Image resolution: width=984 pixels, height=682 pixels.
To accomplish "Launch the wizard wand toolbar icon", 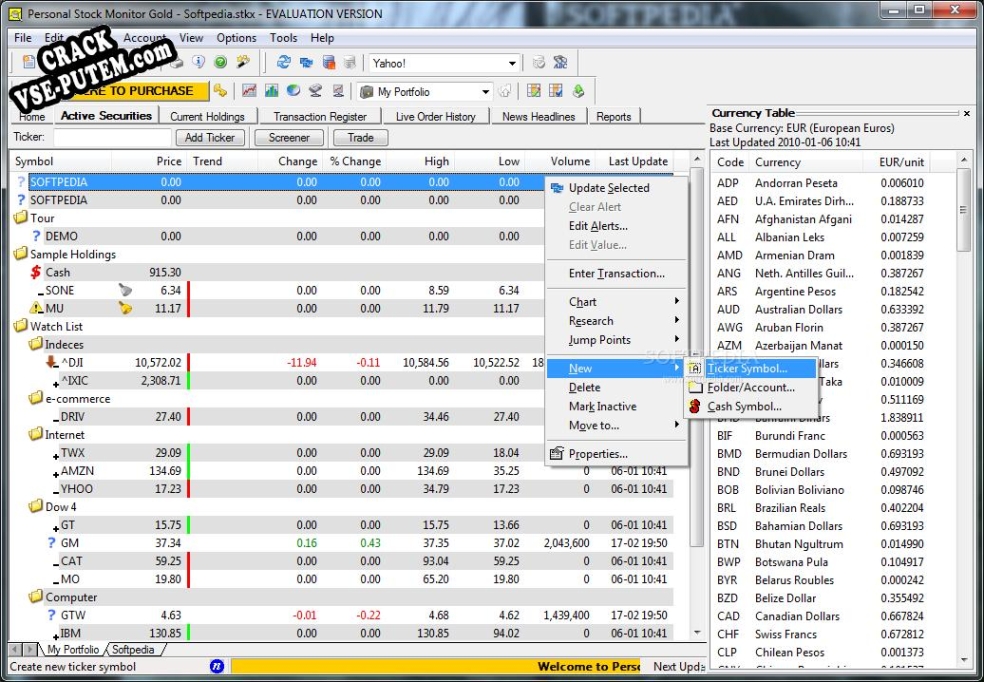I will (x=243, y=62).
